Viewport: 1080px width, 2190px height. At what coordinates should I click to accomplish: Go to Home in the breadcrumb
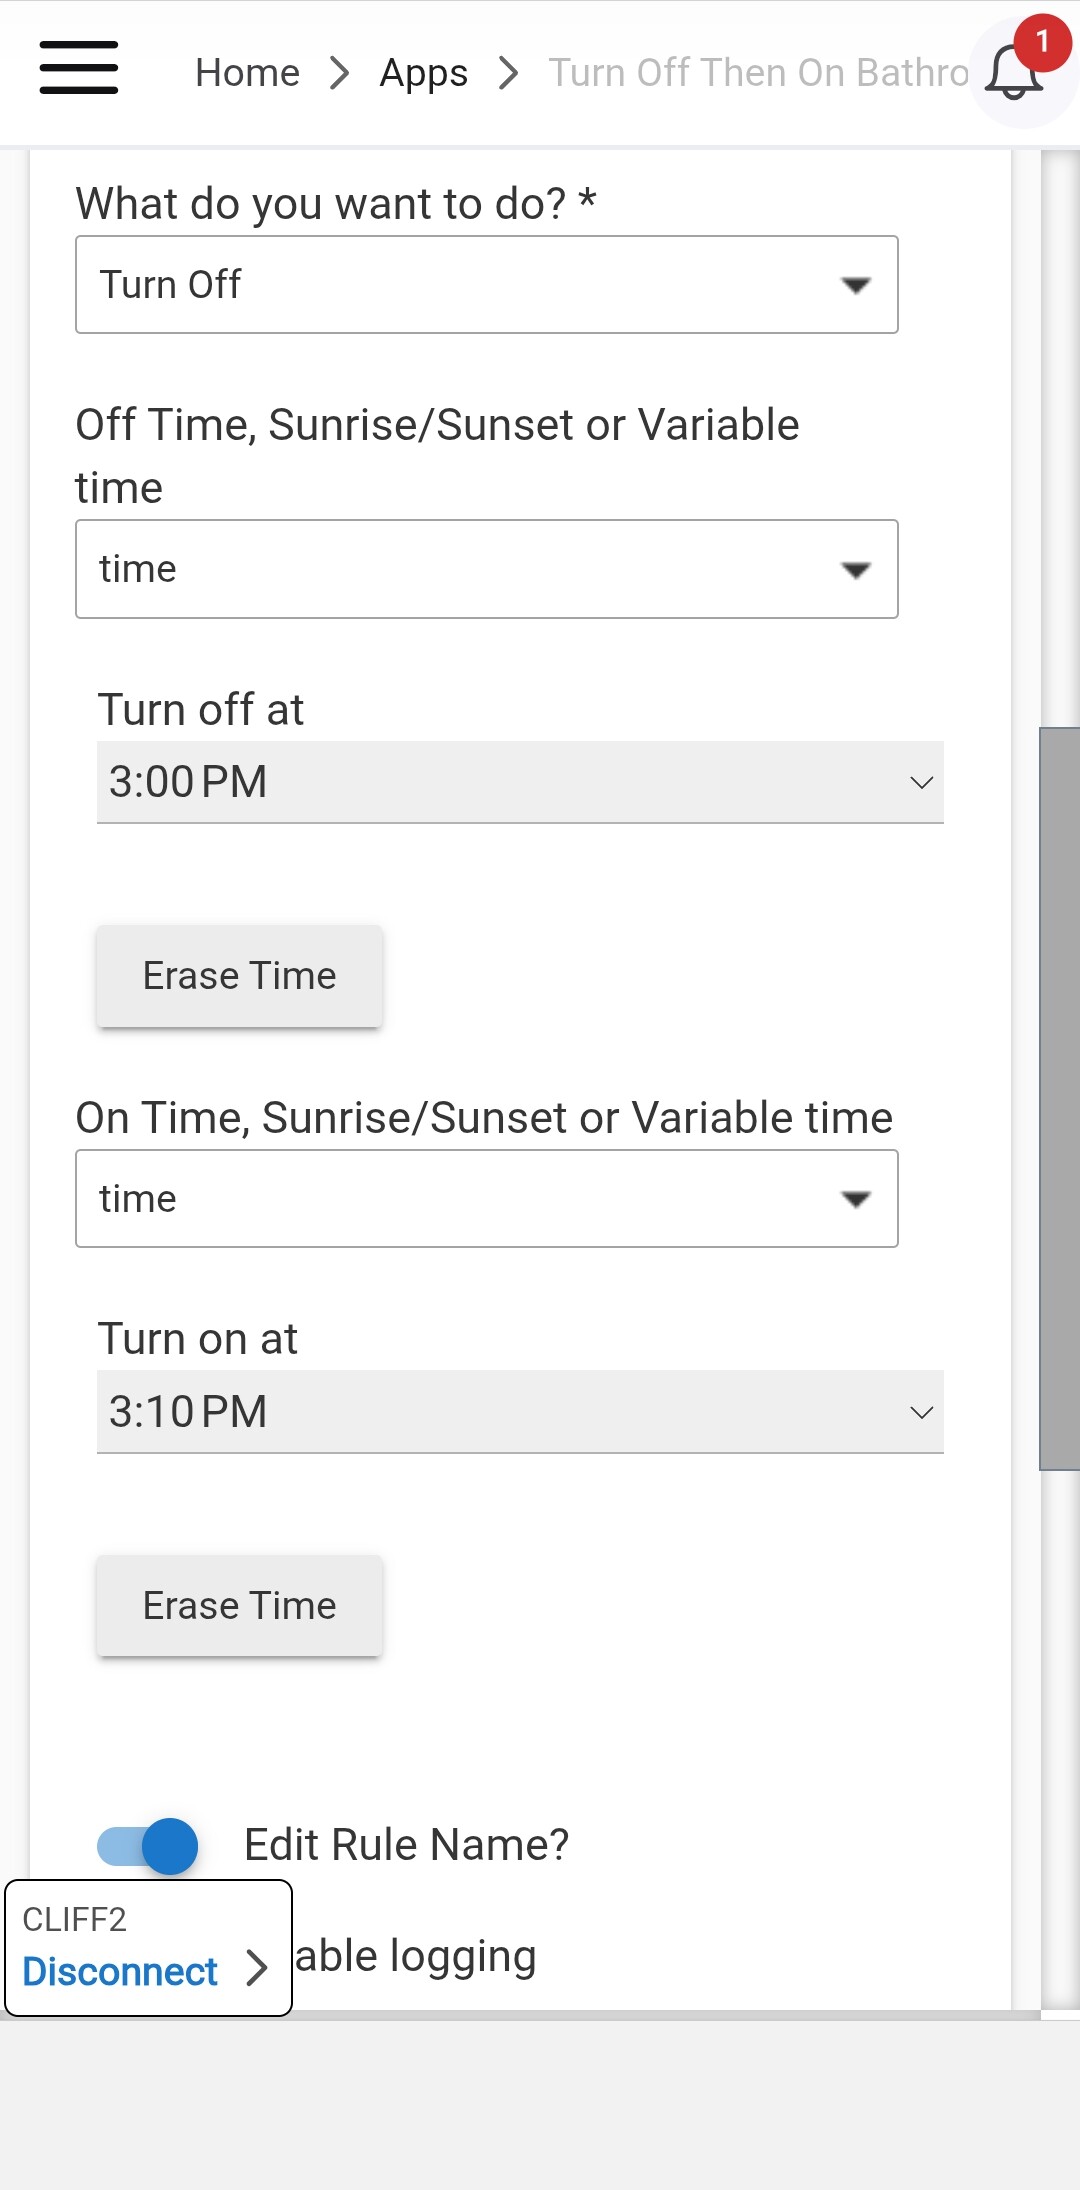click(x=247, y=73)
